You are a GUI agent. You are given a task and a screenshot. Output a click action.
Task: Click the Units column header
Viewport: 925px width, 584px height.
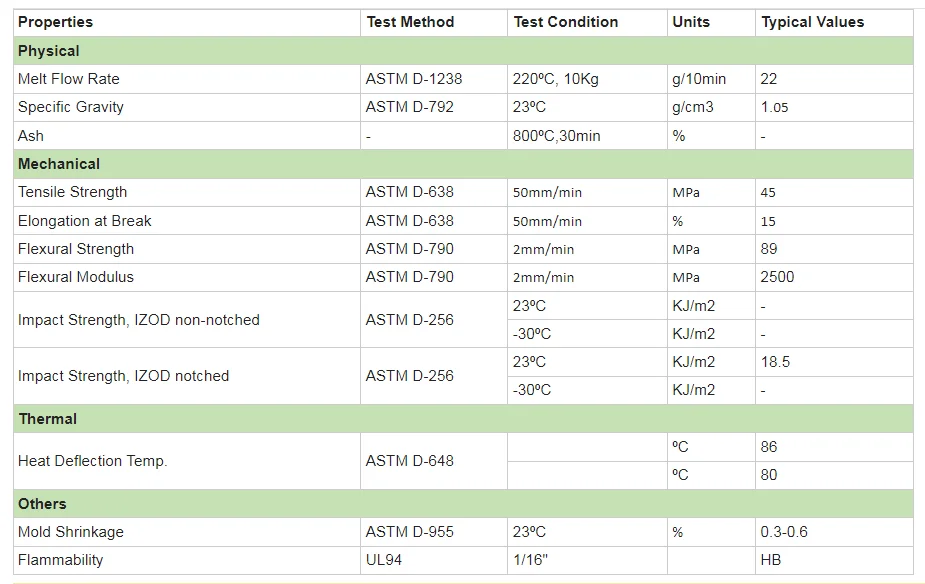tap(691, 22)
